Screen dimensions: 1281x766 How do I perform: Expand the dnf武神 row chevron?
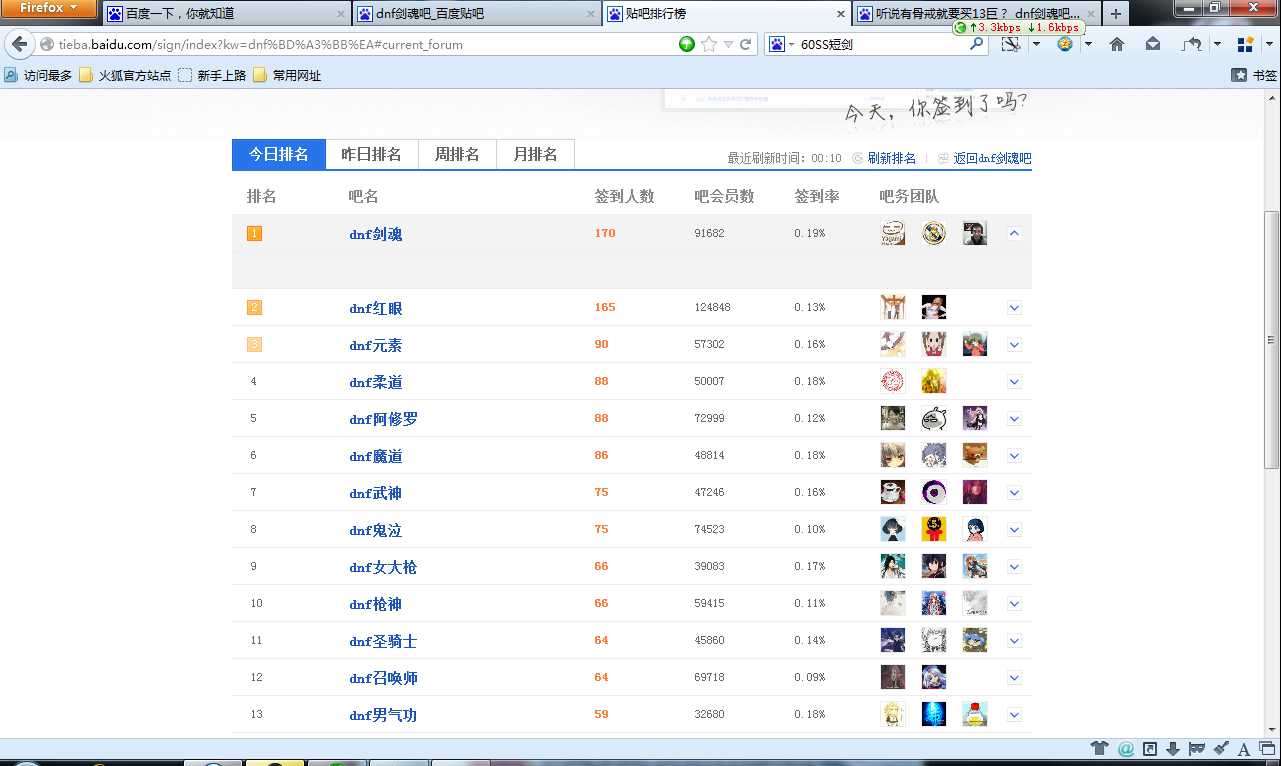pos(1014,493)
